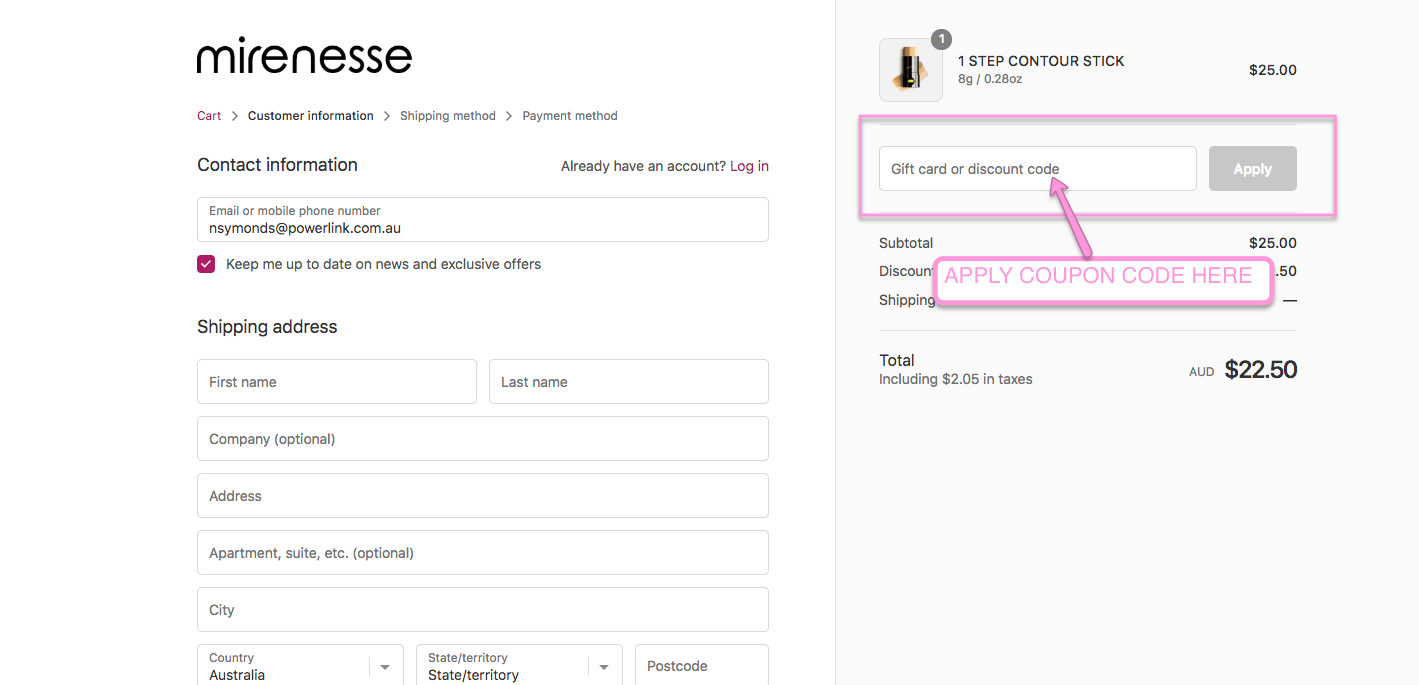Image resolution: width=1419 pixels, height=685 pixels.
Task: Click the Postcode field
Action: tap(702, 665)
